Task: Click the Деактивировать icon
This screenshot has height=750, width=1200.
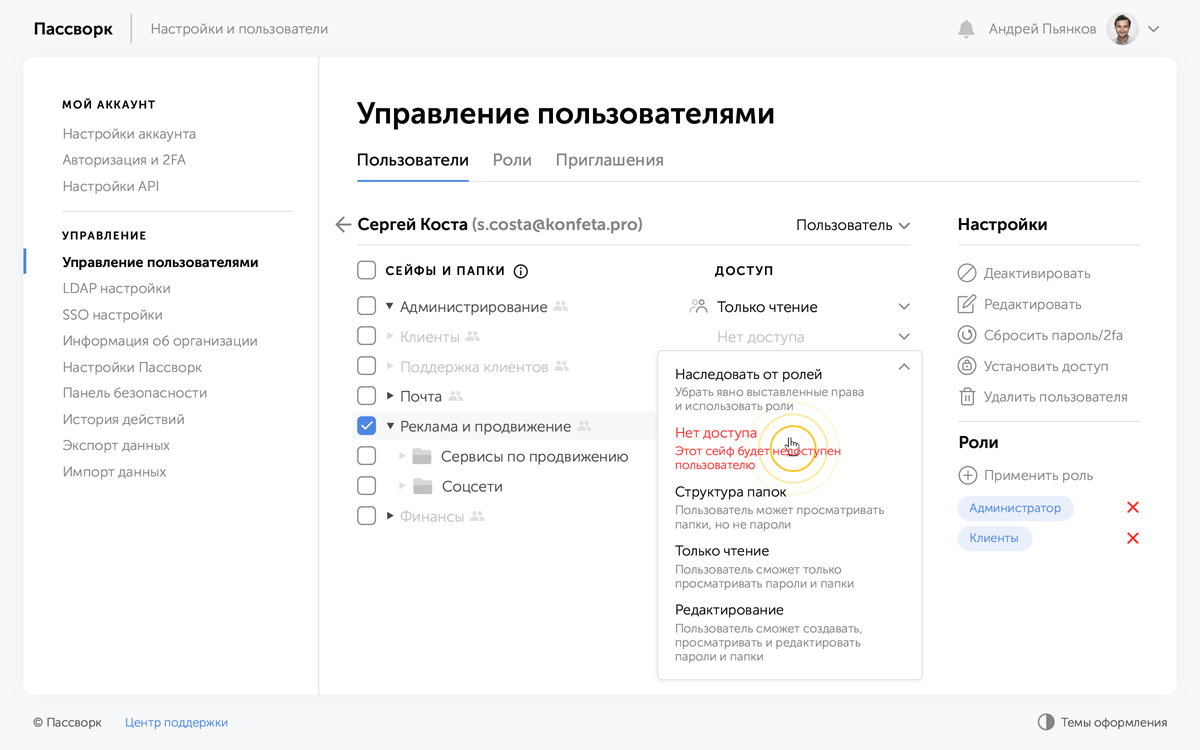Action: click(x=967, y=273)
